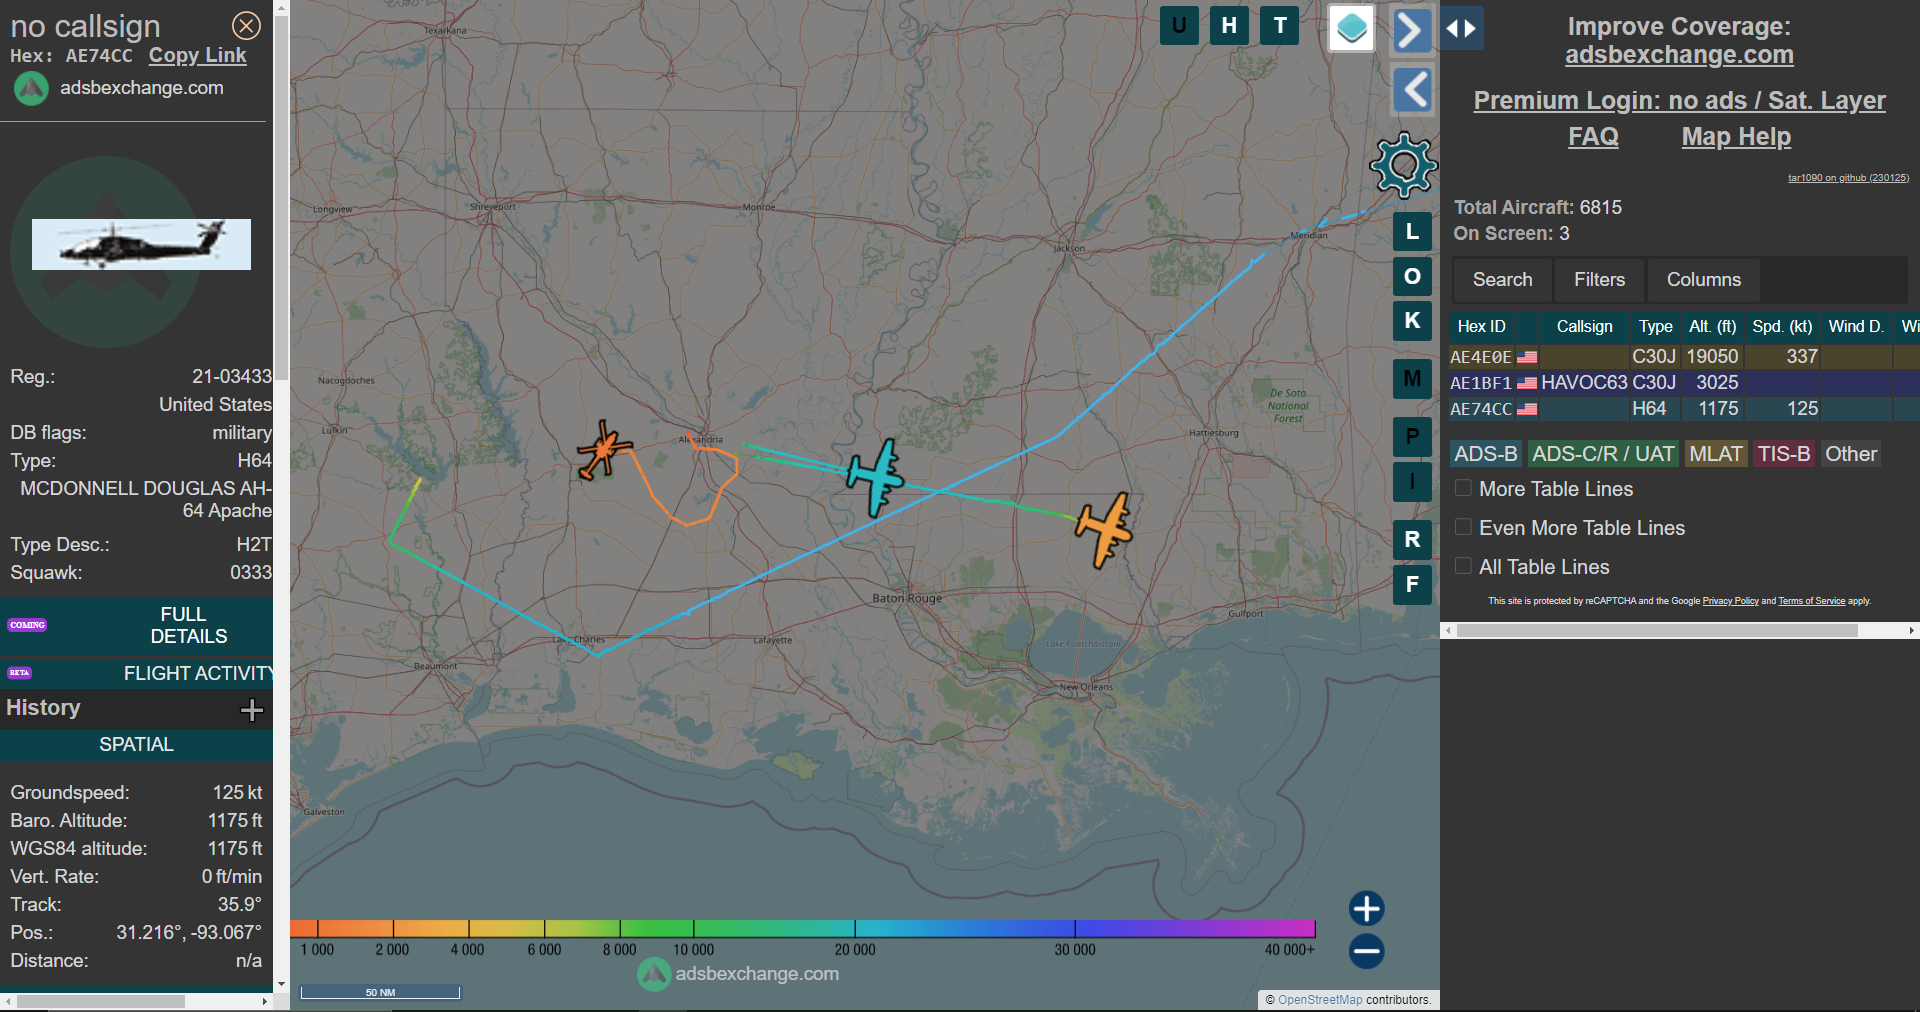
Task: Toggle the K map button
Action: (1412, 320)
